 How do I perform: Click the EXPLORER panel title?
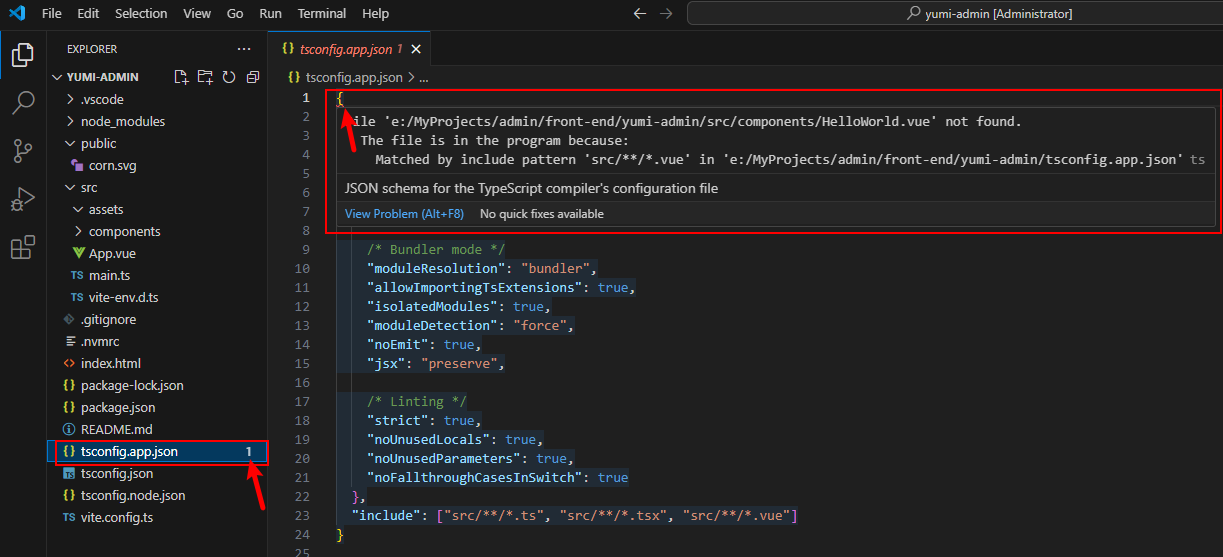(x=92, y=49)
